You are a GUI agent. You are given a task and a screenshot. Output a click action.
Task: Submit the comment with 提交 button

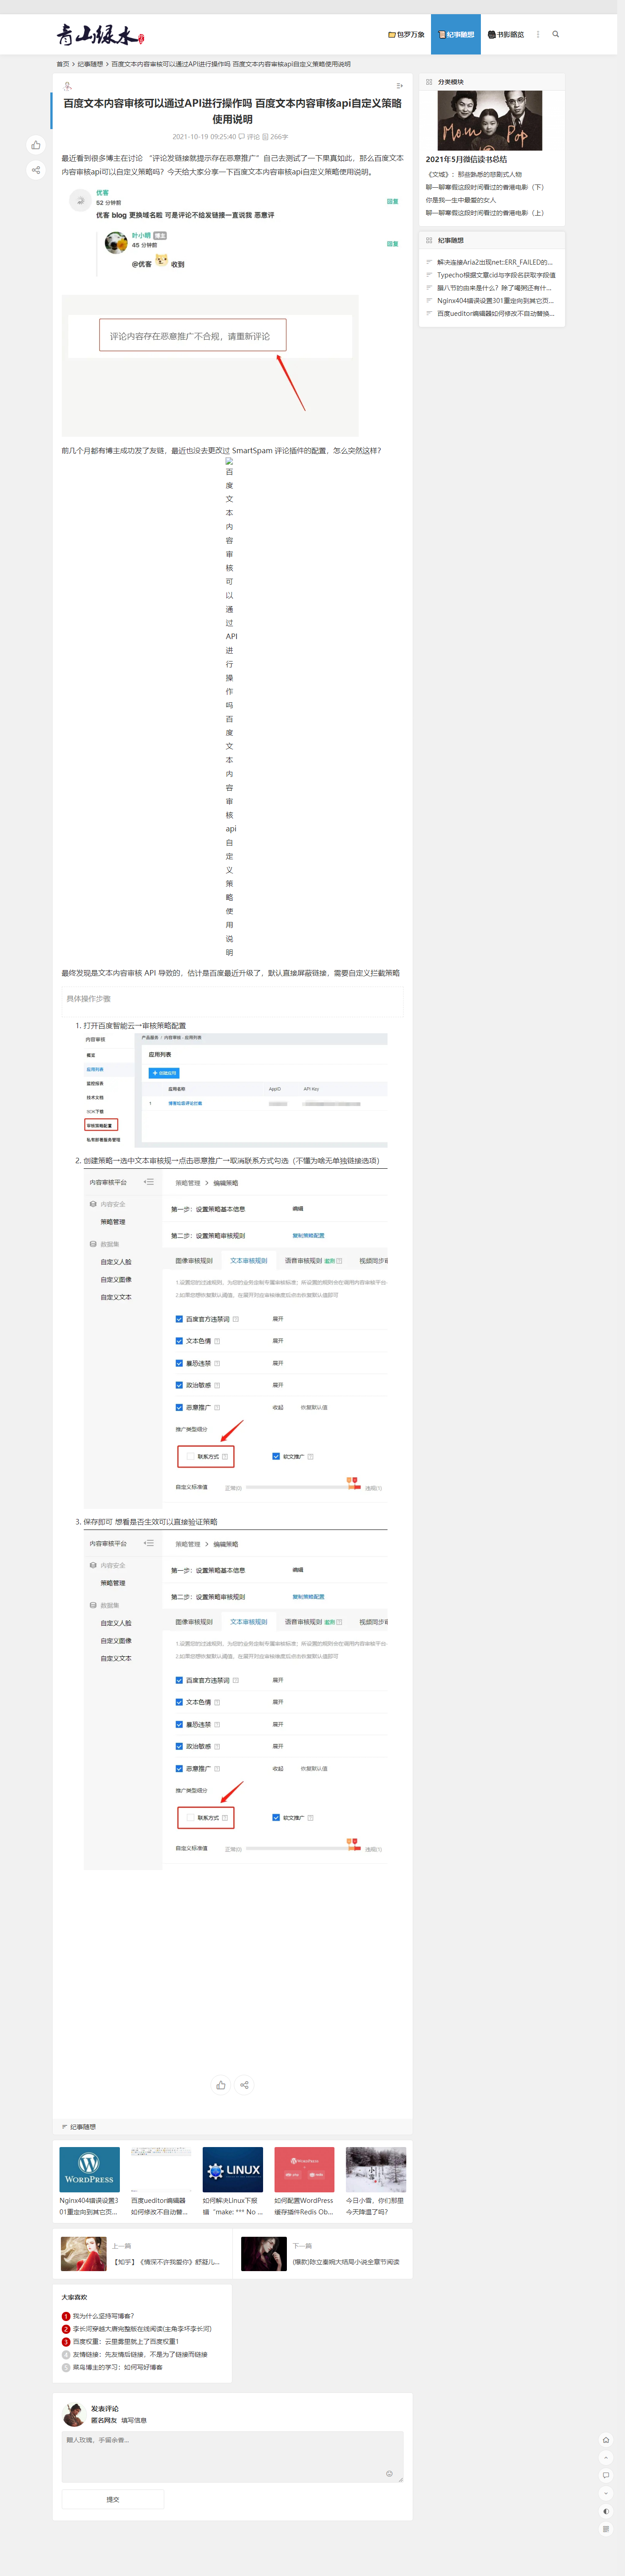coord(113,2499)
